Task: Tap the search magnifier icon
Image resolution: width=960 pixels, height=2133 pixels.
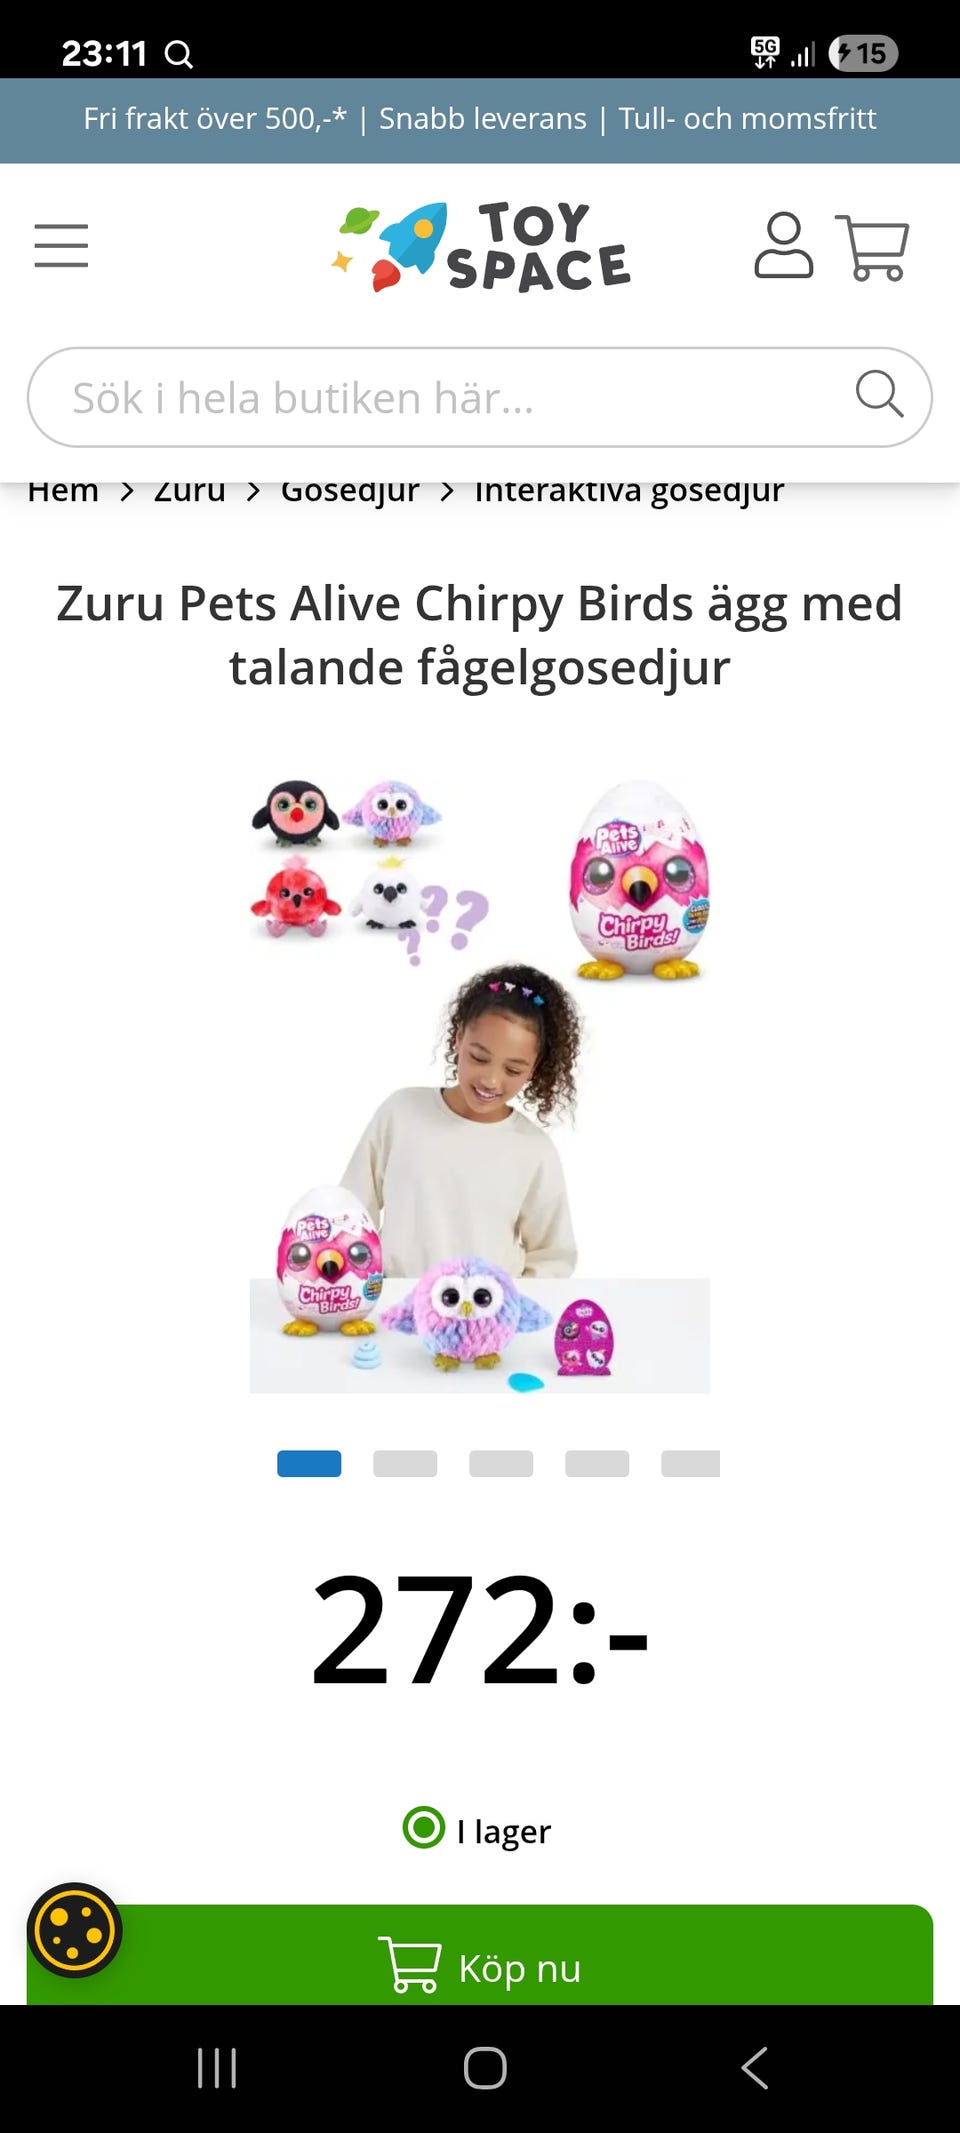Action: click(879, 393)
